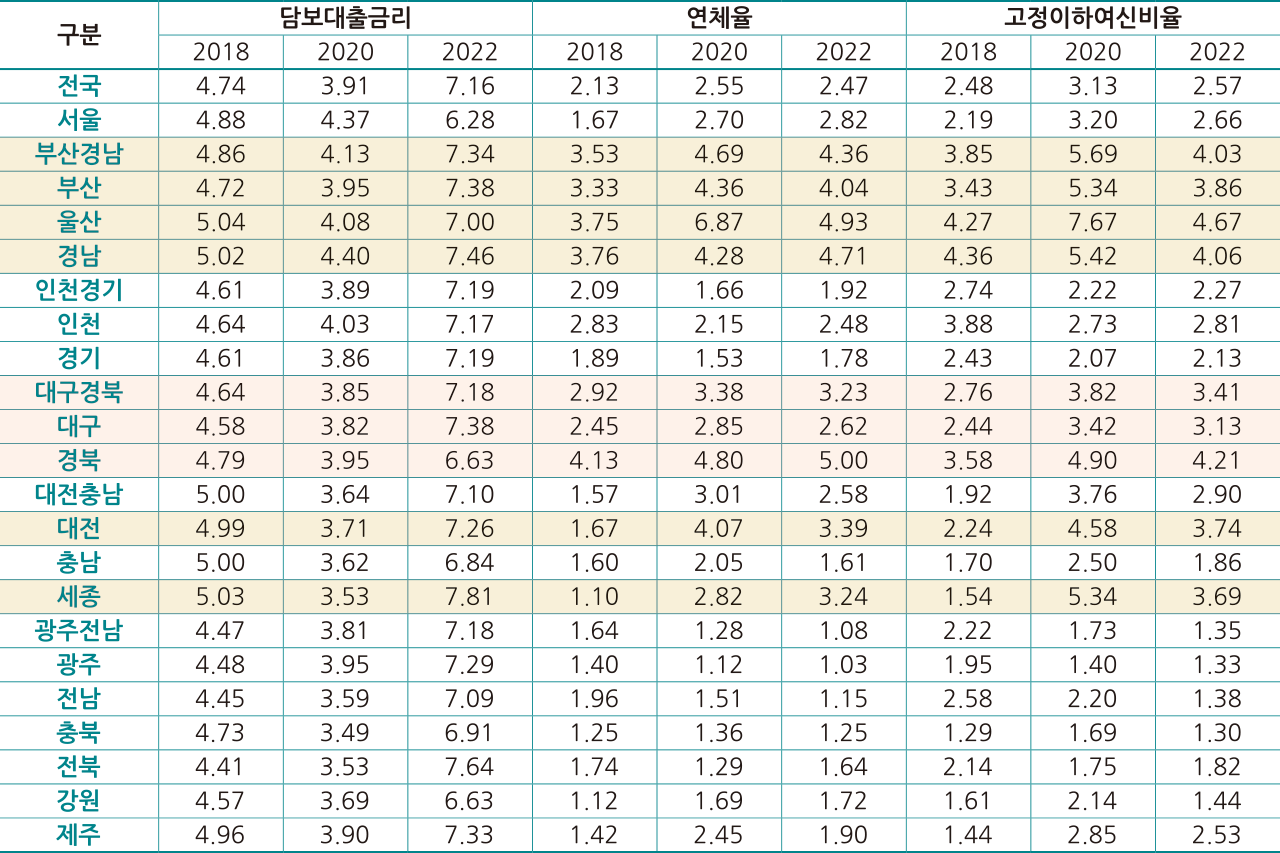
Task: Select the 전남 row label
Action: pos(79,698)
